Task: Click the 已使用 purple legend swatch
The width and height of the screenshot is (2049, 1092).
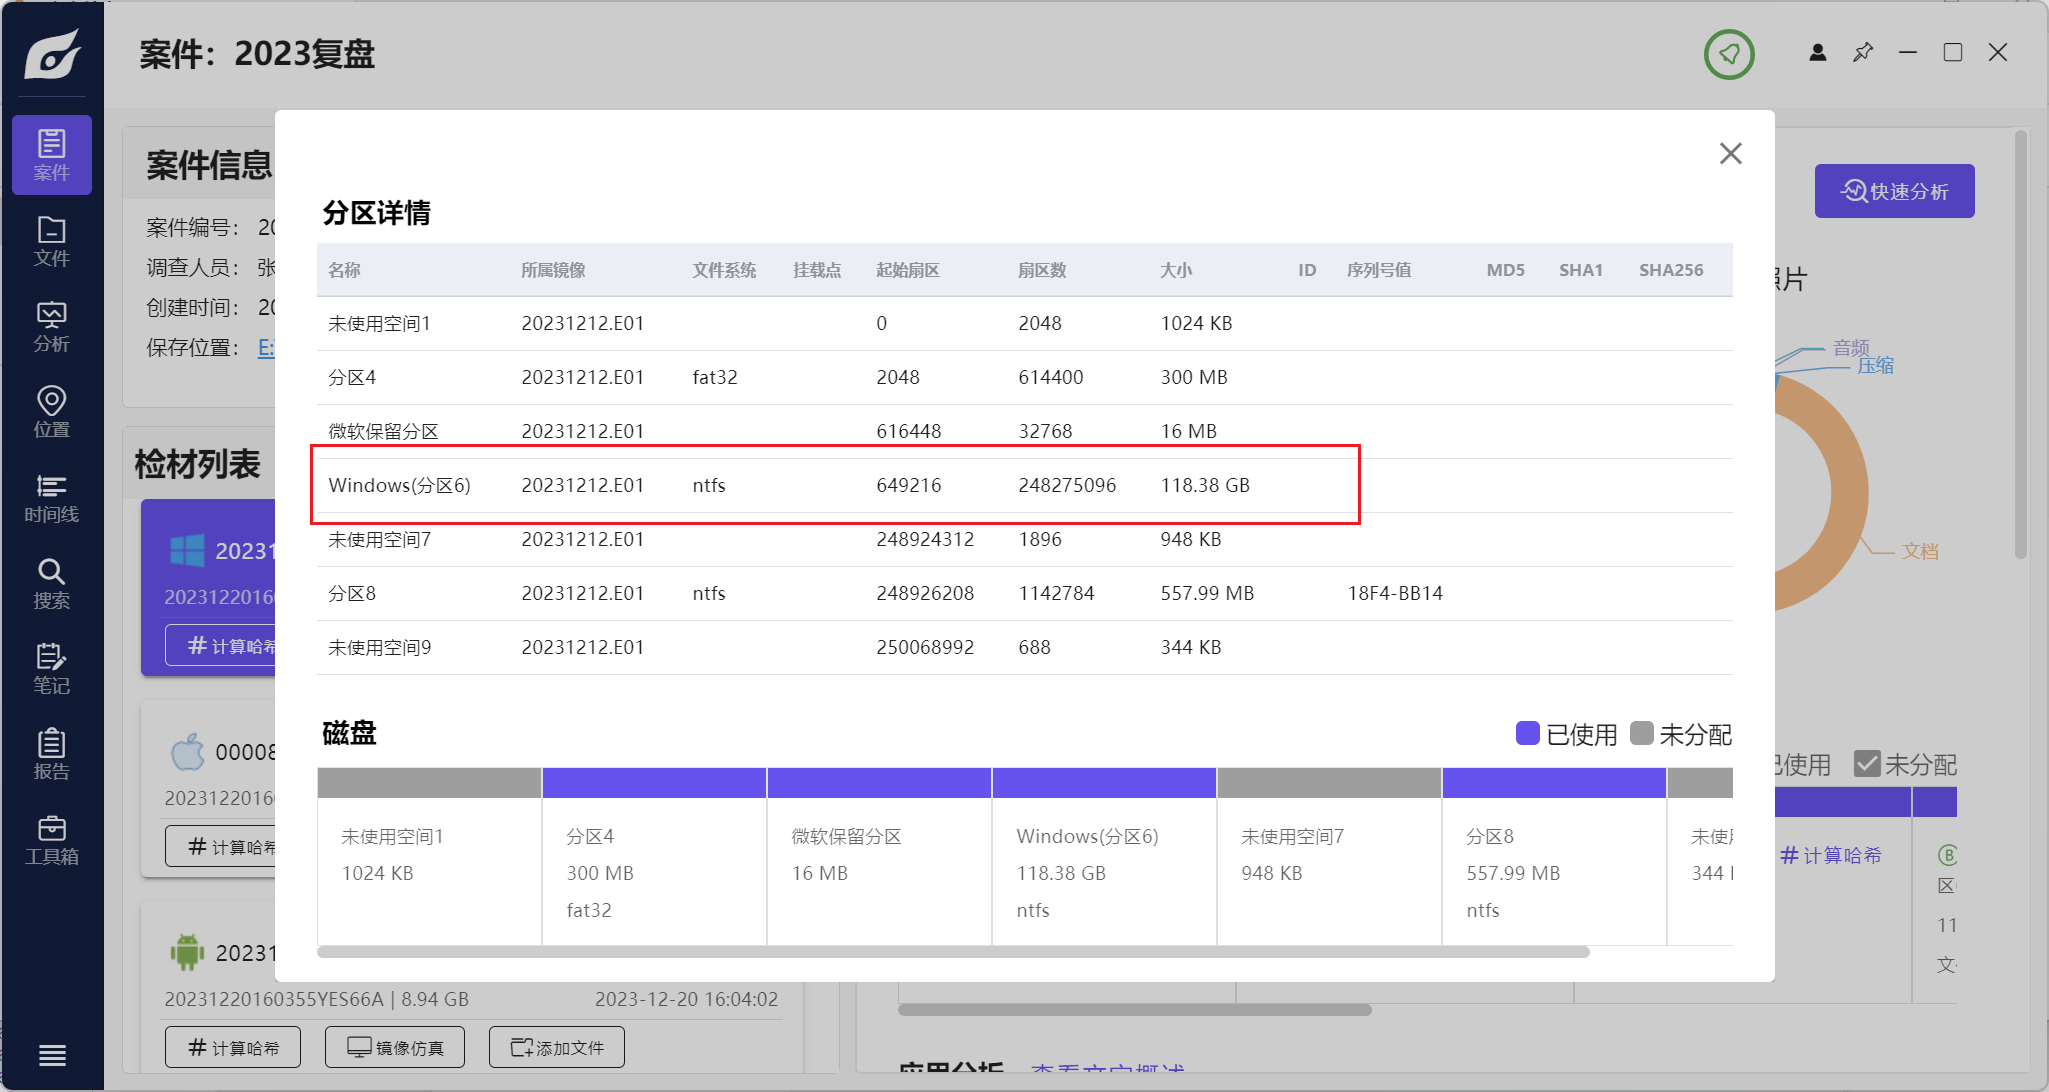Action: point(1527,733)
